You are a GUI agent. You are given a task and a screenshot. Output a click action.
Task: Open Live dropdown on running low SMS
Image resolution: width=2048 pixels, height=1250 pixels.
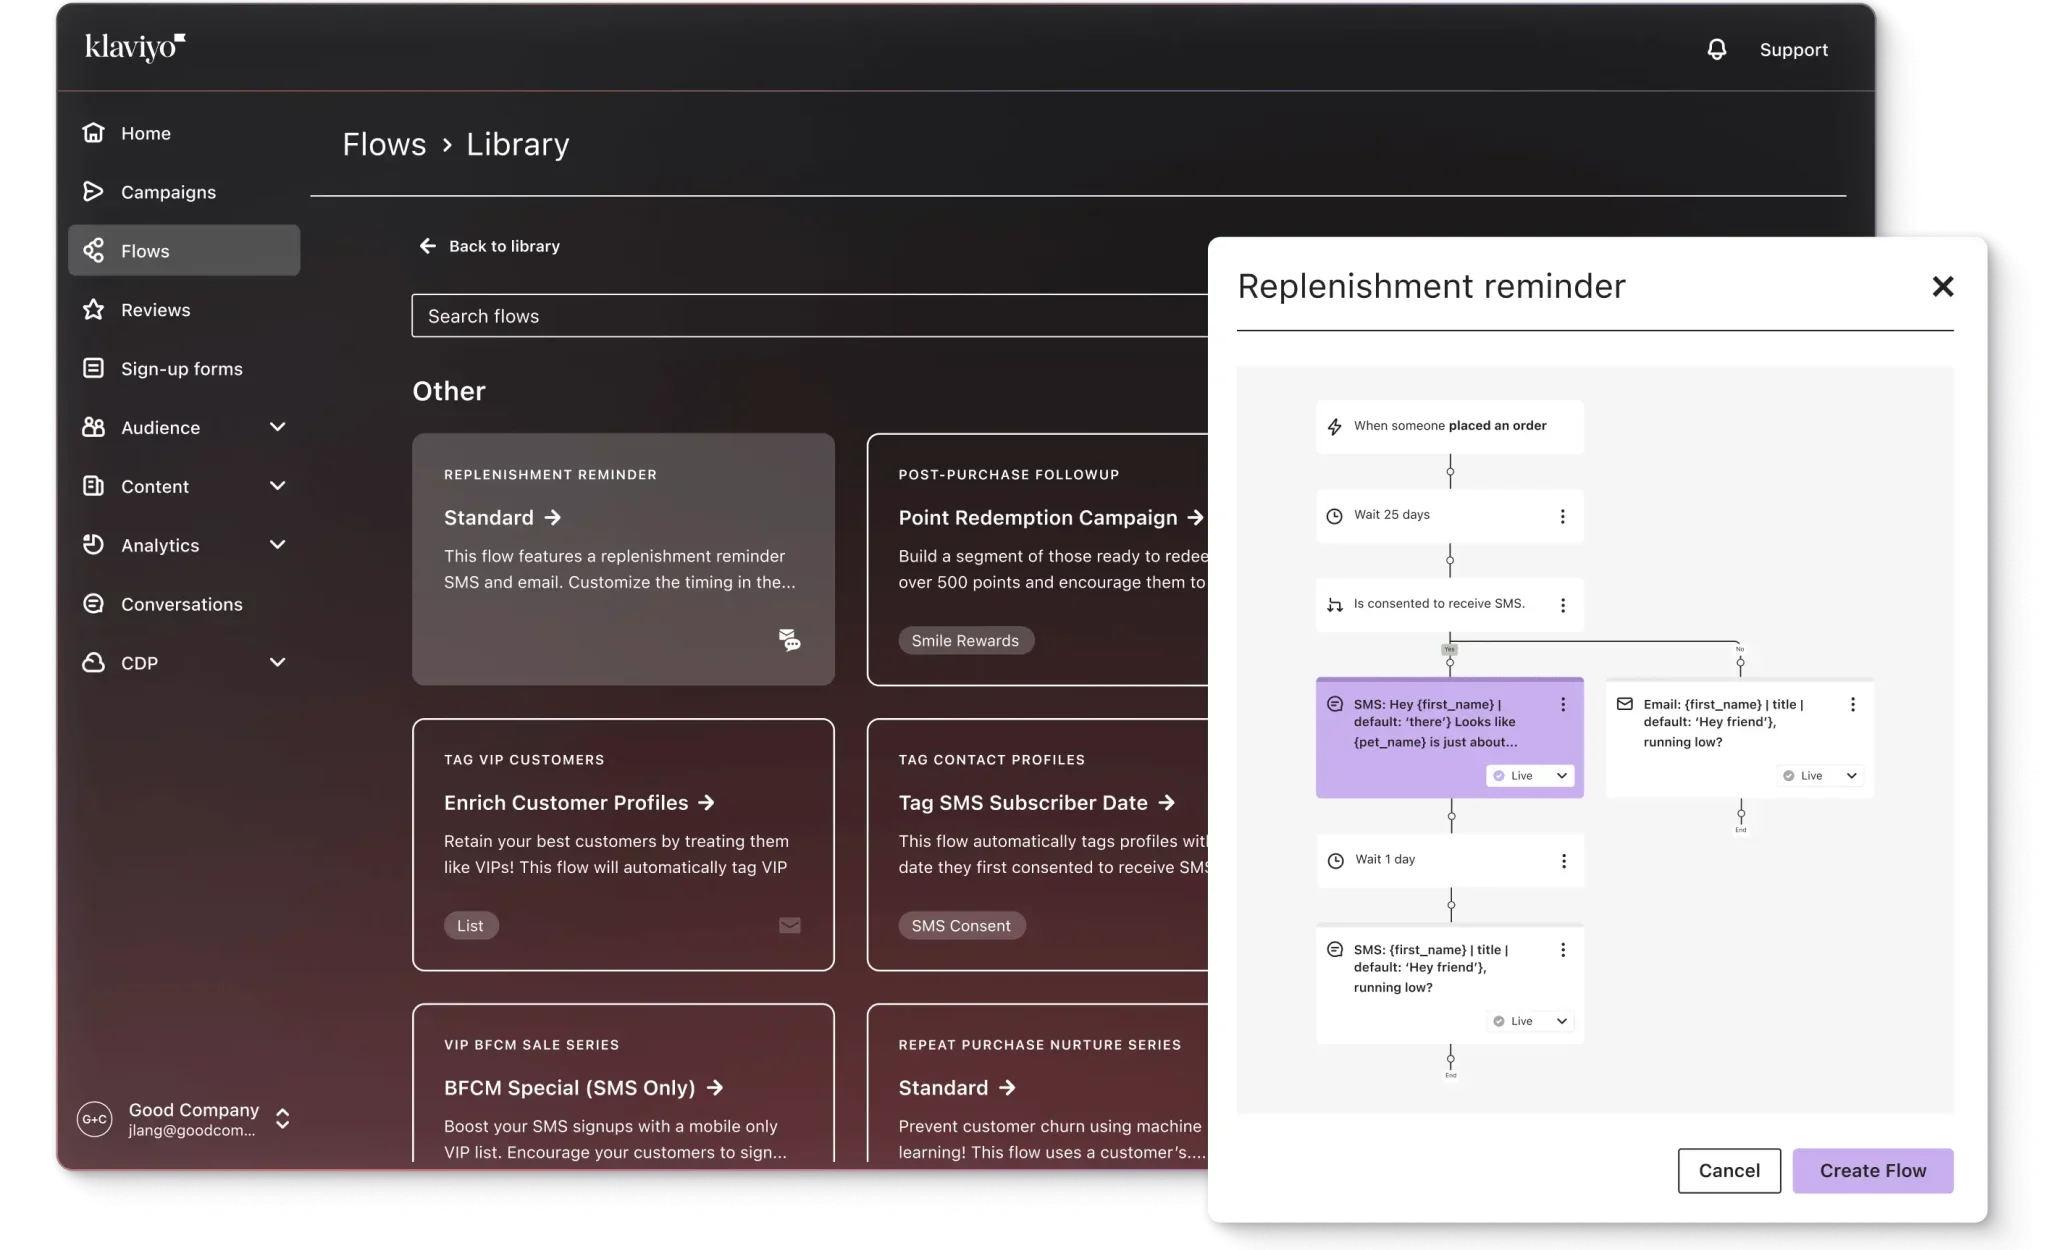pos(1530,1021)
